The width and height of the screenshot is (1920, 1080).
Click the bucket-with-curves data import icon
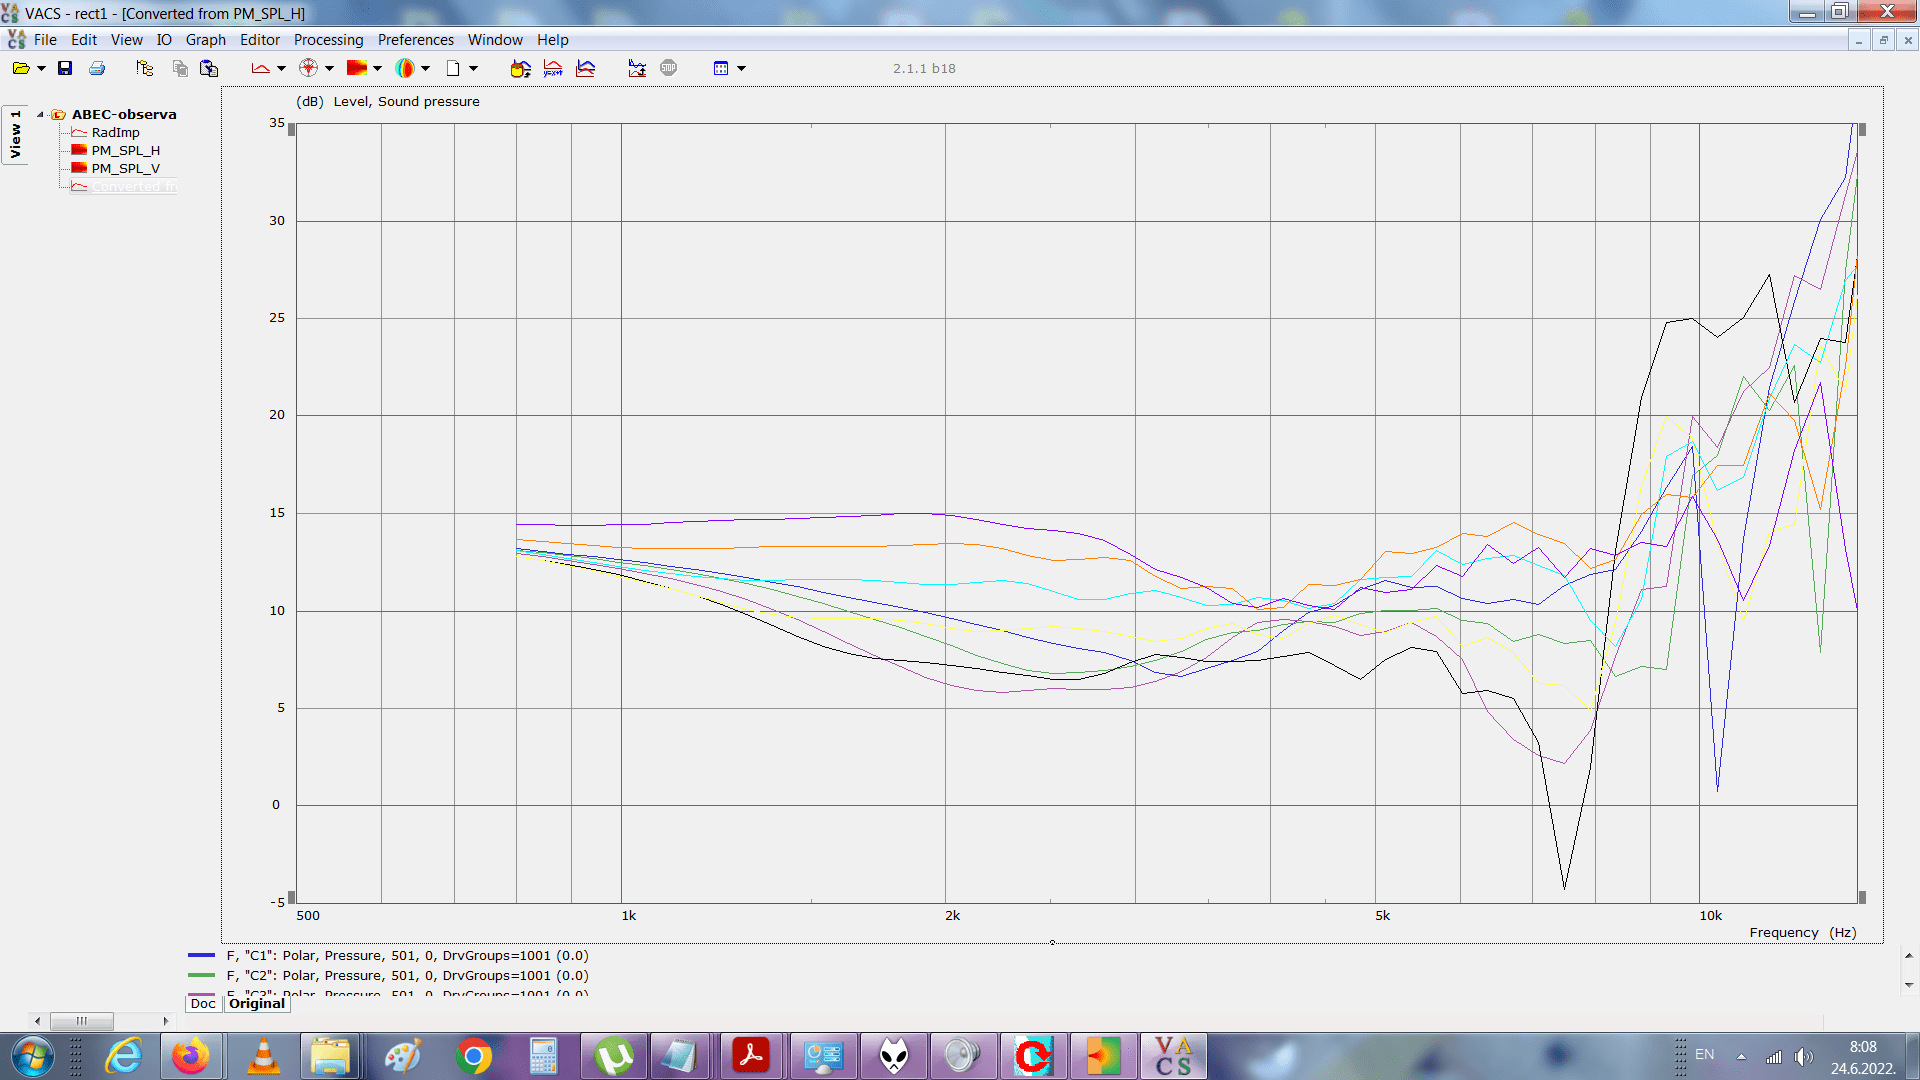pos(520,68)
